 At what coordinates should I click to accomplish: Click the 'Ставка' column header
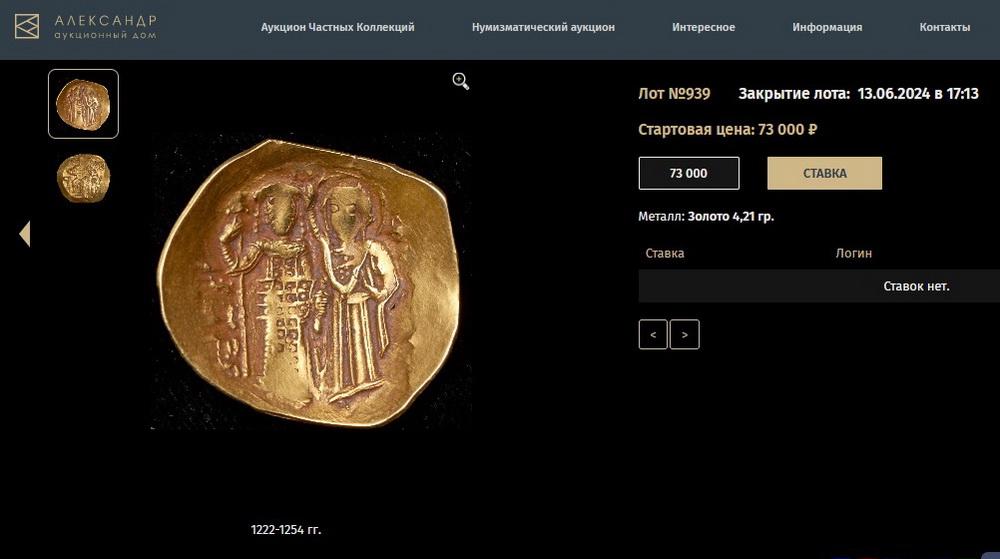665,254
